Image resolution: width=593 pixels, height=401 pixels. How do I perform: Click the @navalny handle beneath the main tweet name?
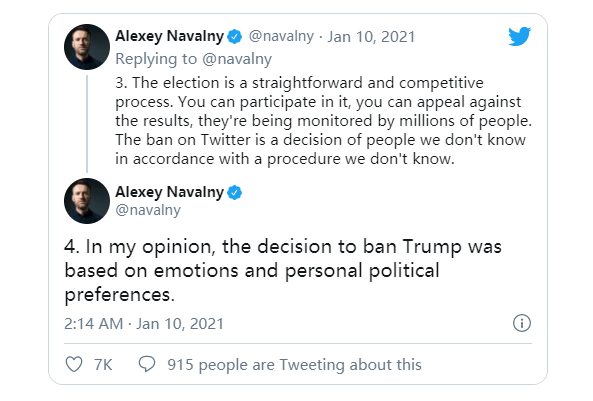(x=148, y=210)
